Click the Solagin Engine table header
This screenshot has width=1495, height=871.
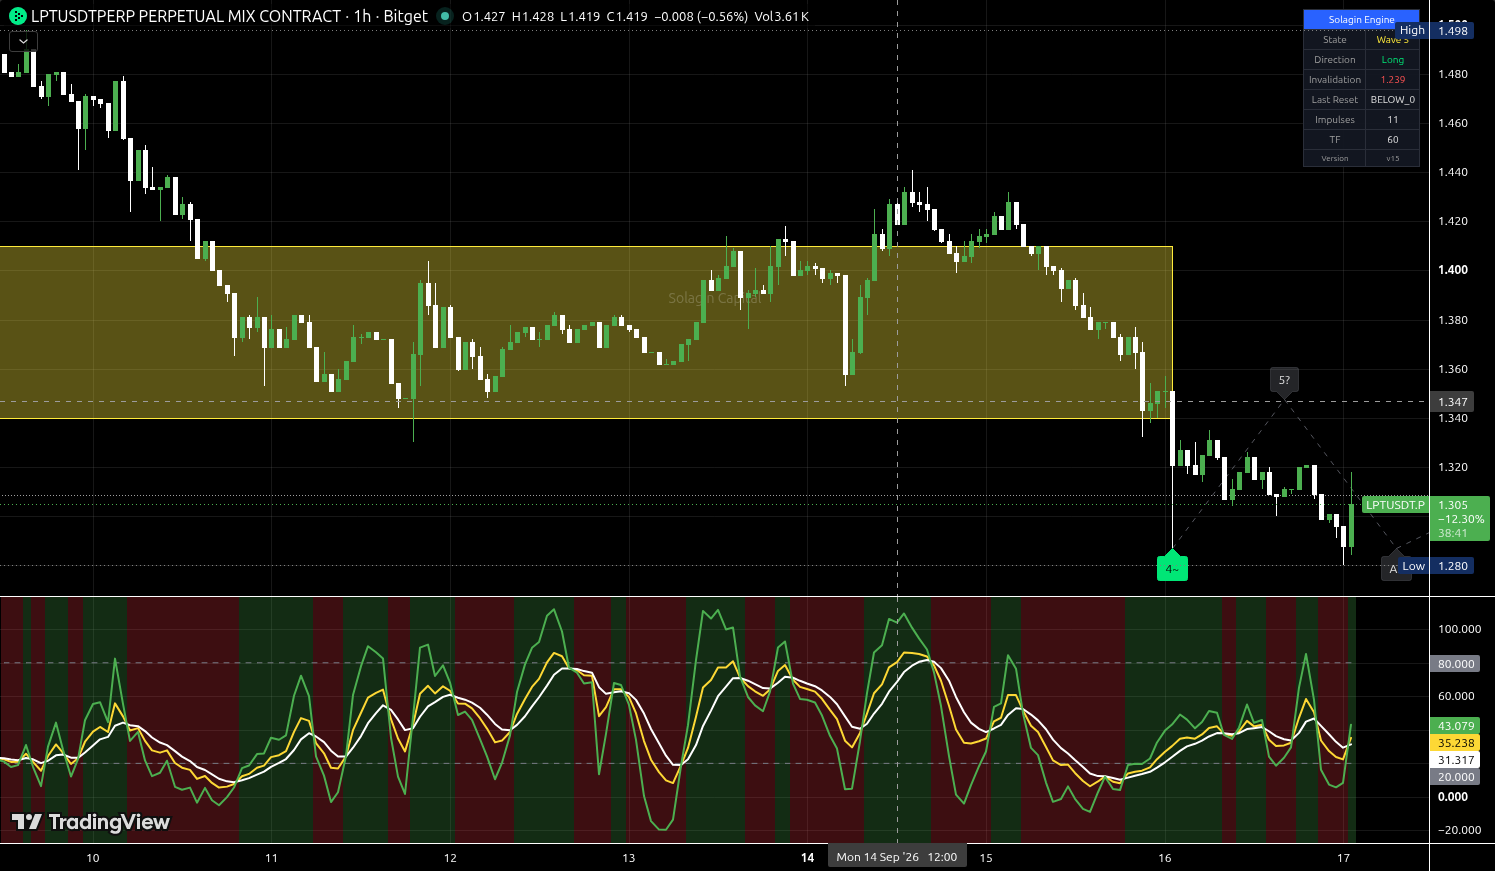point(1361,19)
